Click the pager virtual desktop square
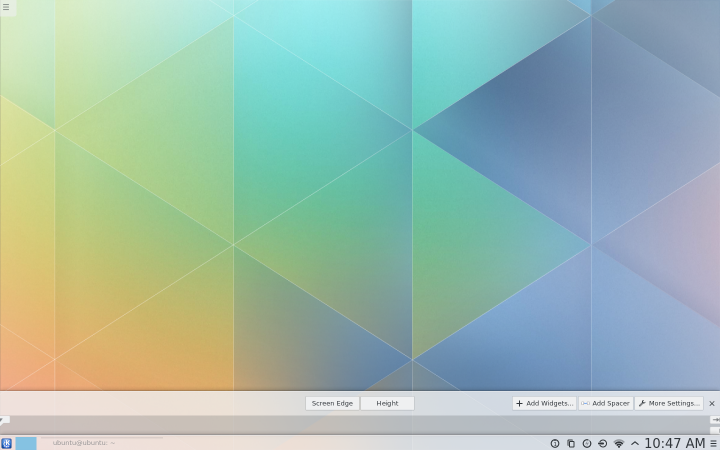 pyautogui.click(x=26, y=443)
